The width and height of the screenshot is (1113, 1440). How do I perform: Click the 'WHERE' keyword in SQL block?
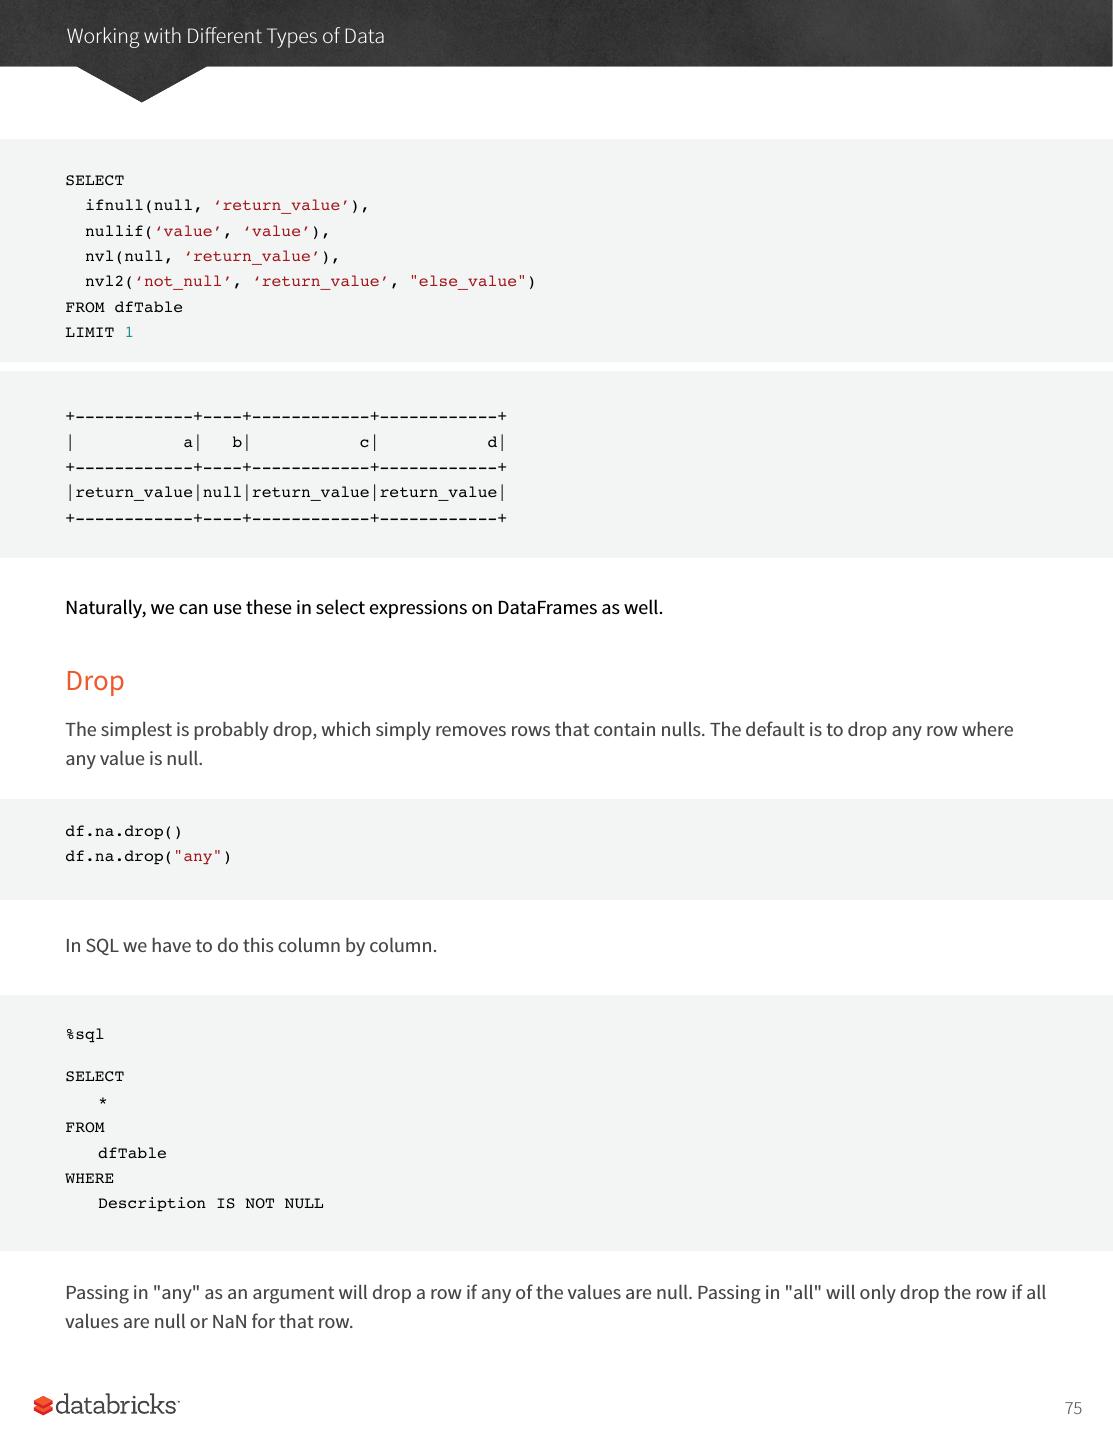[90, 1178]
